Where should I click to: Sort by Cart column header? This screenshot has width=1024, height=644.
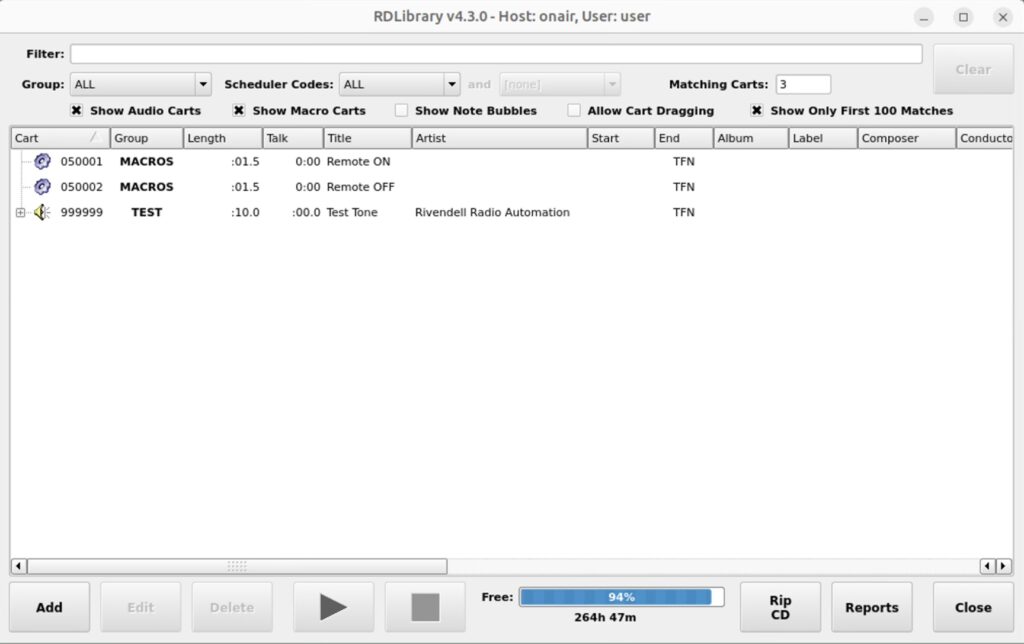(59, 138)
